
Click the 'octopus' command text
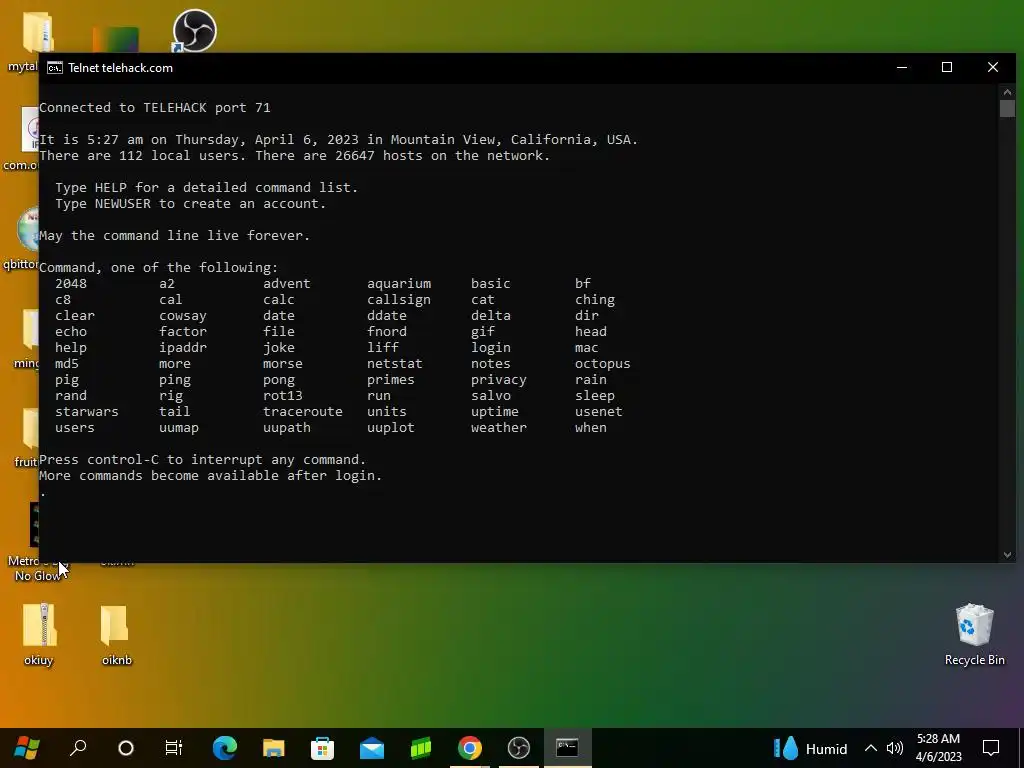[x=603, y=364]
